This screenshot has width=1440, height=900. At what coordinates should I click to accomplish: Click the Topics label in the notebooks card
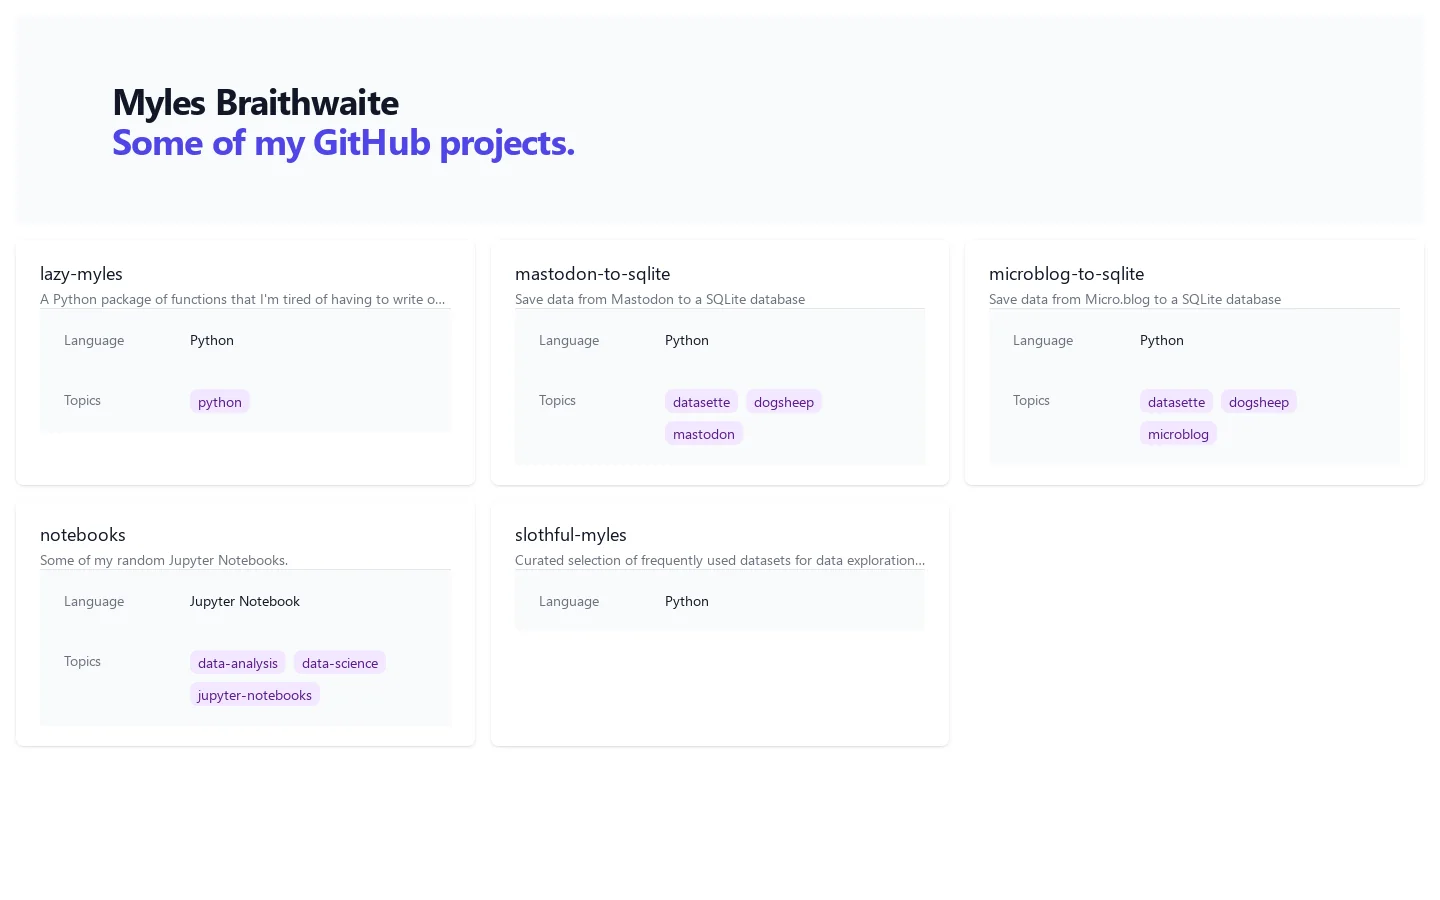point(82,661)
